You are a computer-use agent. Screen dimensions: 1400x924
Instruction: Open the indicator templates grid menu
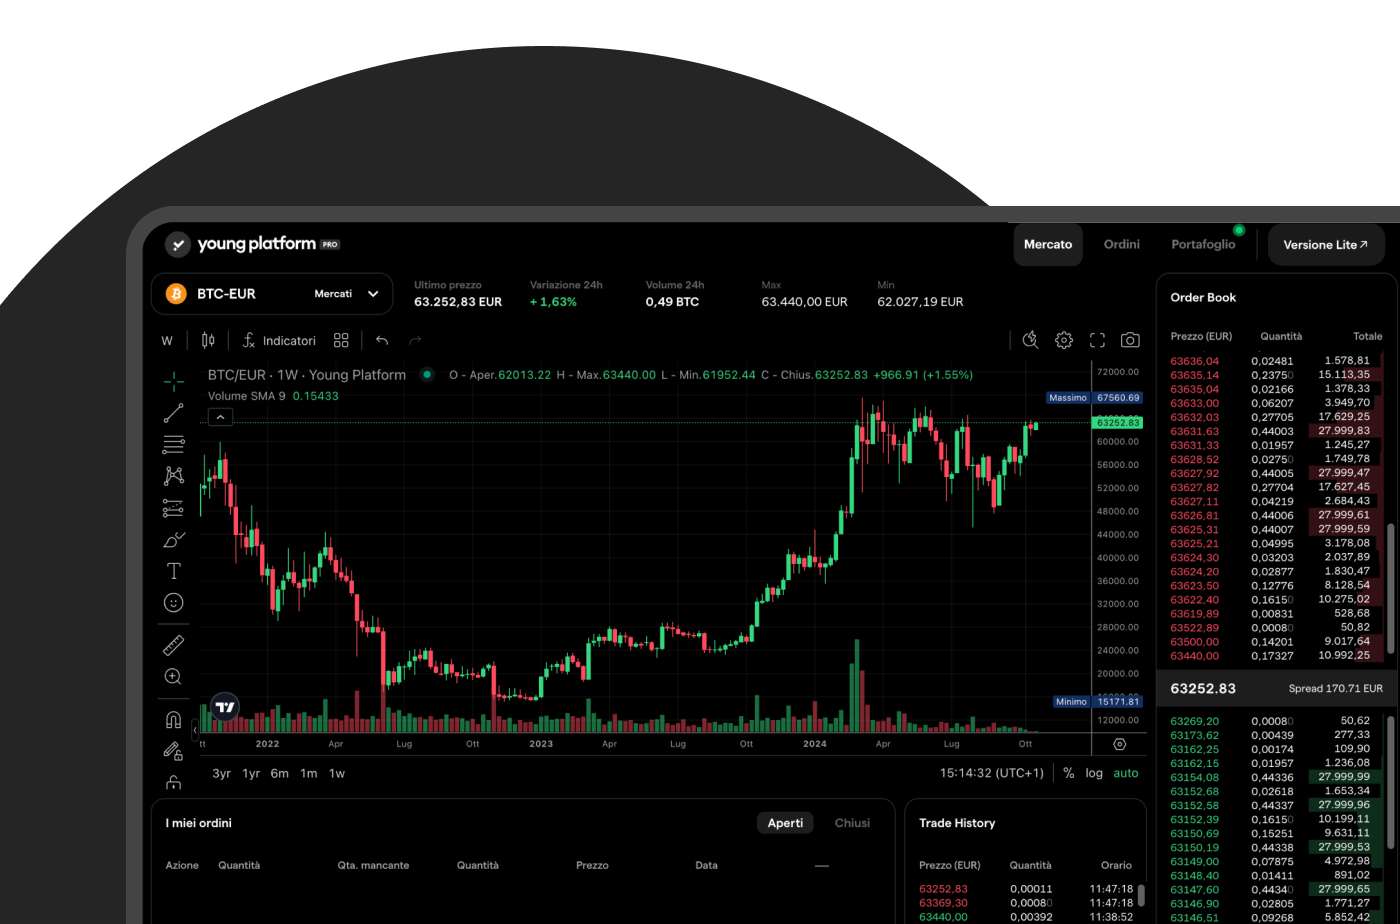pyautogui.click(x=341, y=340)
